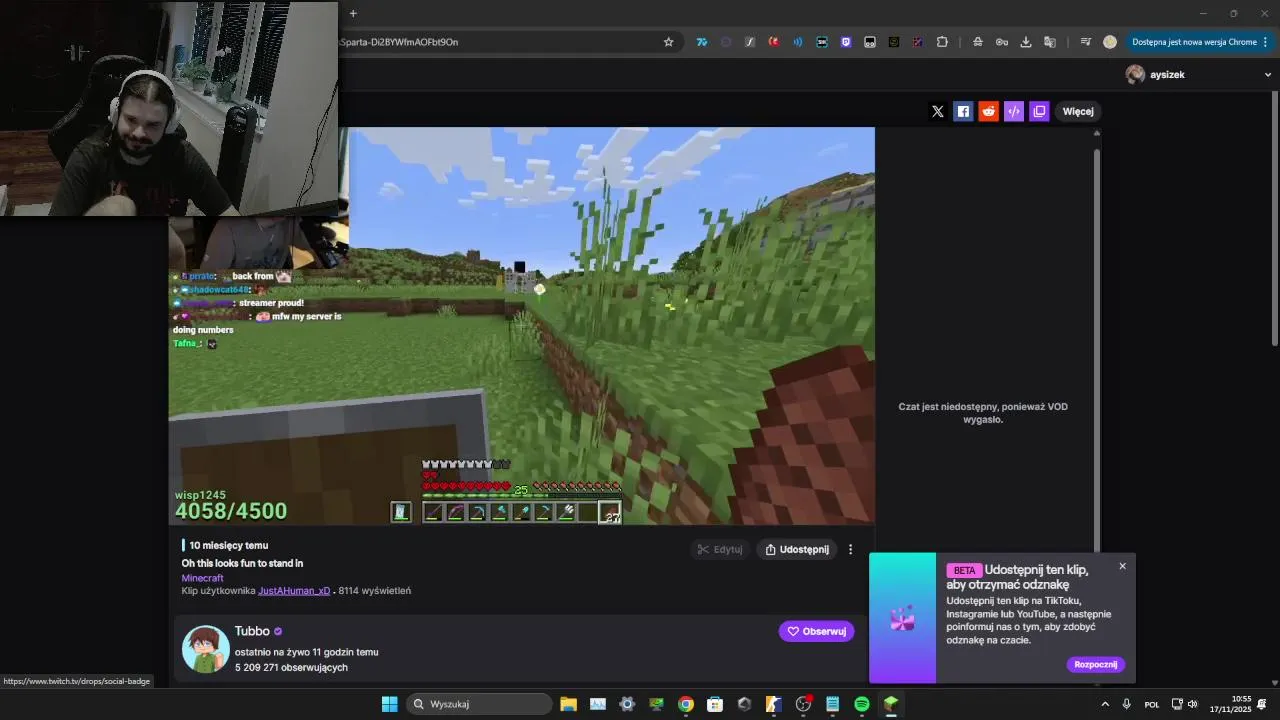This screenshot has width=1280, height=720.
Task: Bookmark this page with the star icon
Action: click(669, 42)
